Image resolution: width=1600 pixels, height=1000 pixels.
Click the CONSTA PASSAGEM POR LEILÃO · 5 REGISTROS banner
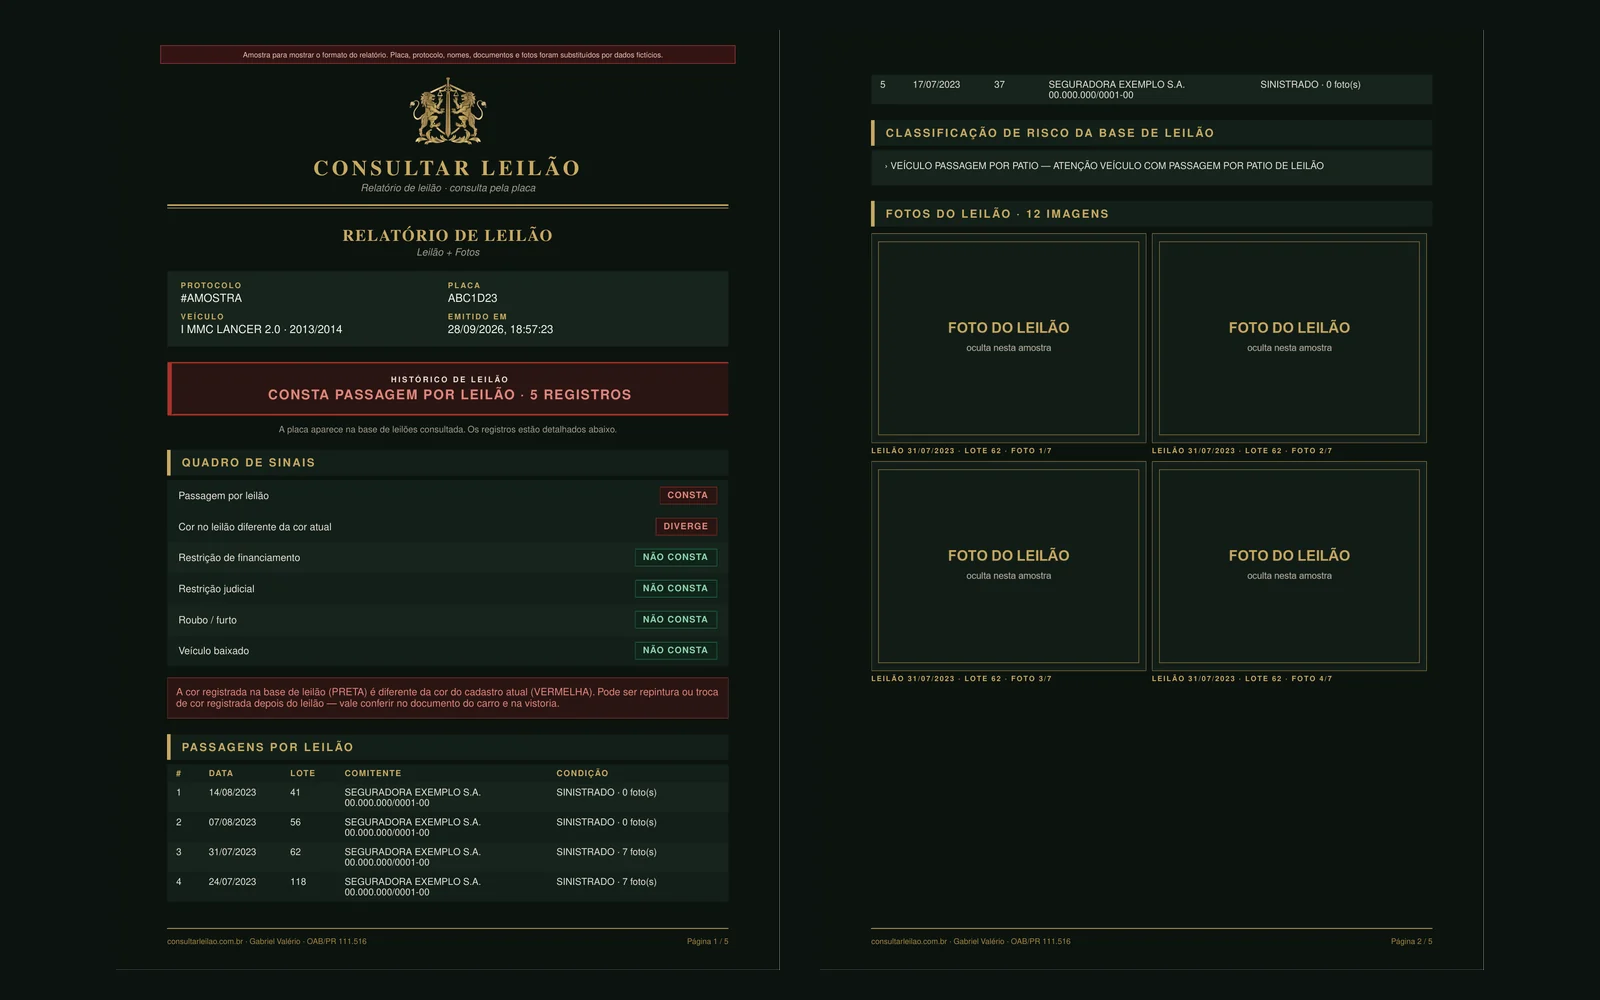pos(448,388)
